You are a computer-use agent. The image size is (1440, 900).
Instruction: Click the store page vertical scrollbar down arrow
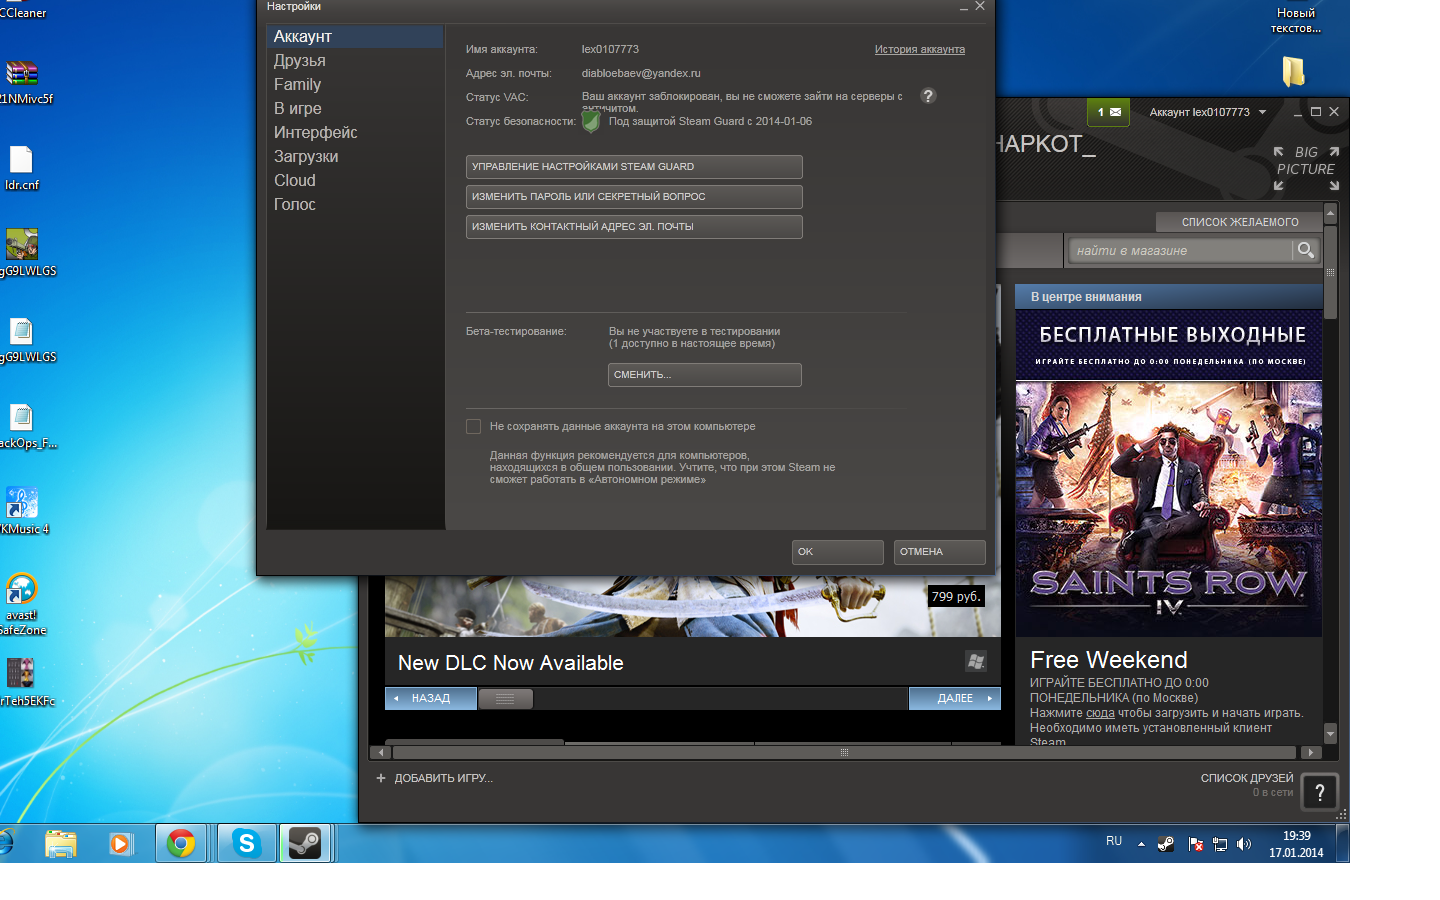coord(1330,733)
